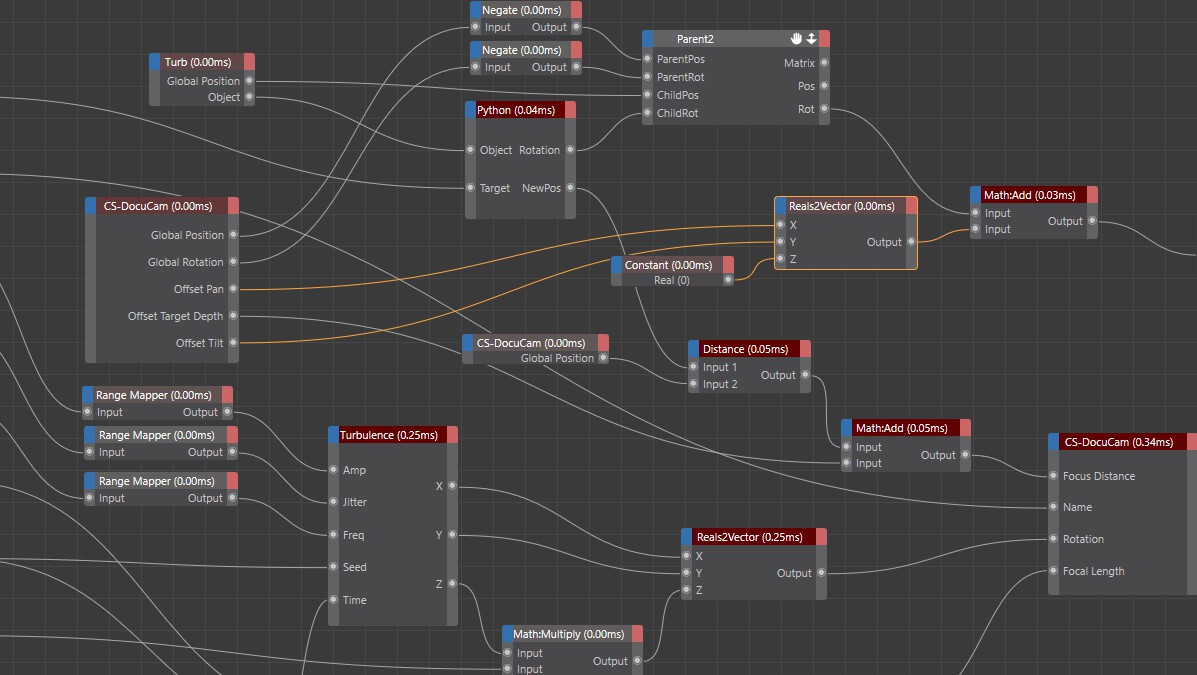Click Python node's Rotation output port

(570, 150)
